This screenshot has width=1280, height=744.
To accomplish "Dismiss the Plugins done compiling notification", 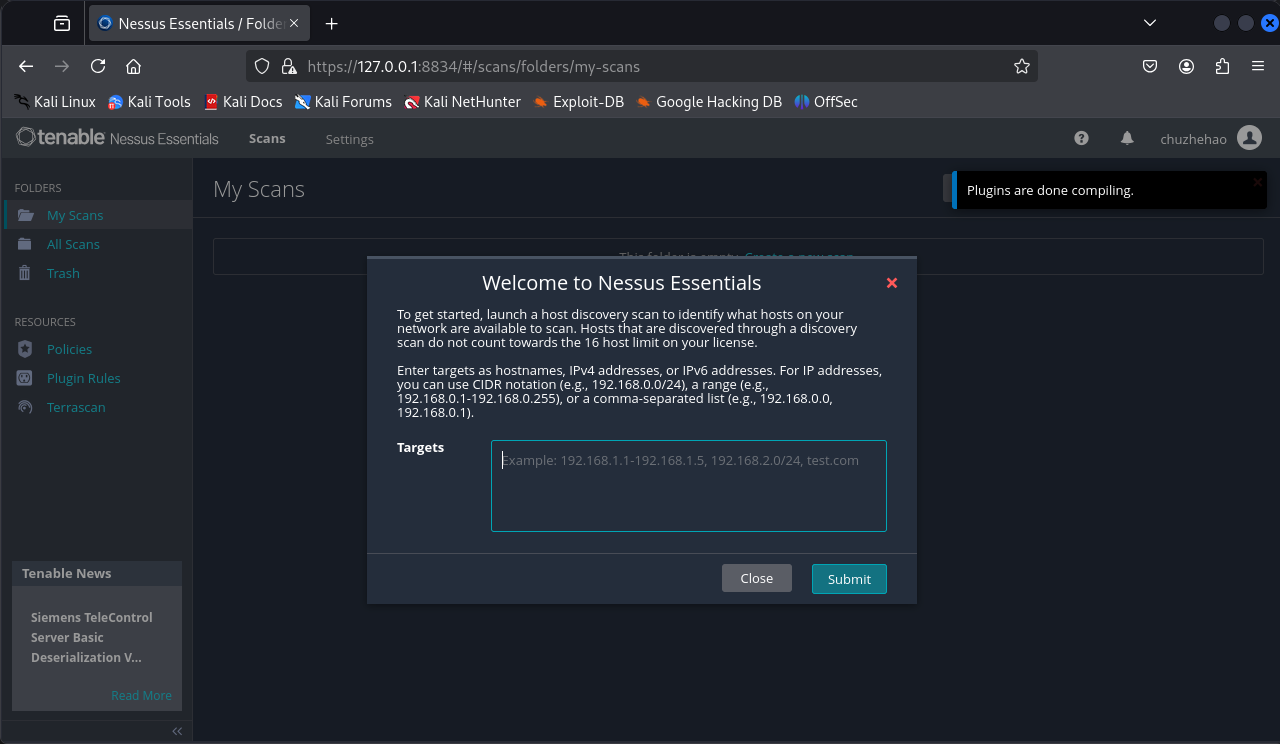I will click(1258, 182).
